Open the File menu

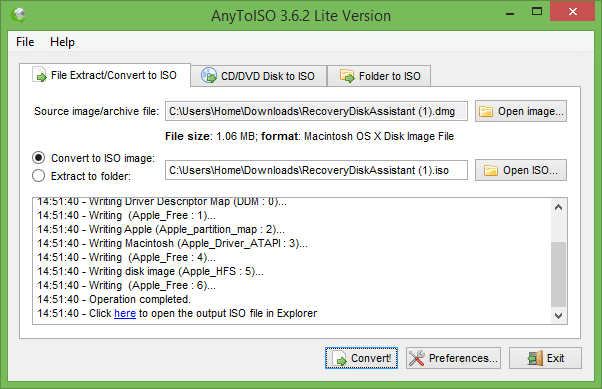[25, 41]
